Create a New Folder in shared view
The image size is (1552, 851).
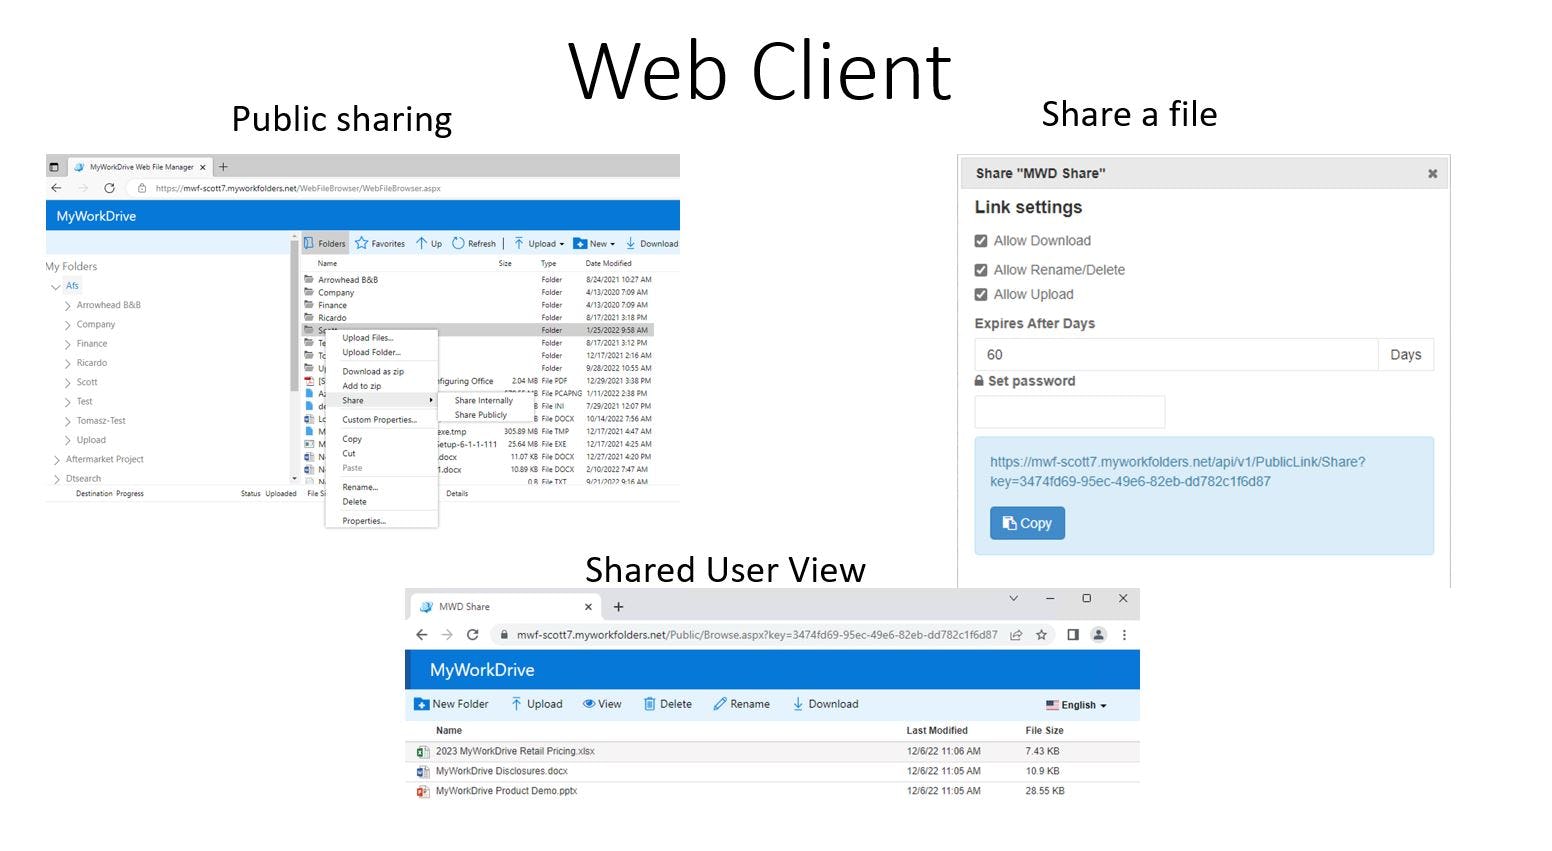click(451, 704)
